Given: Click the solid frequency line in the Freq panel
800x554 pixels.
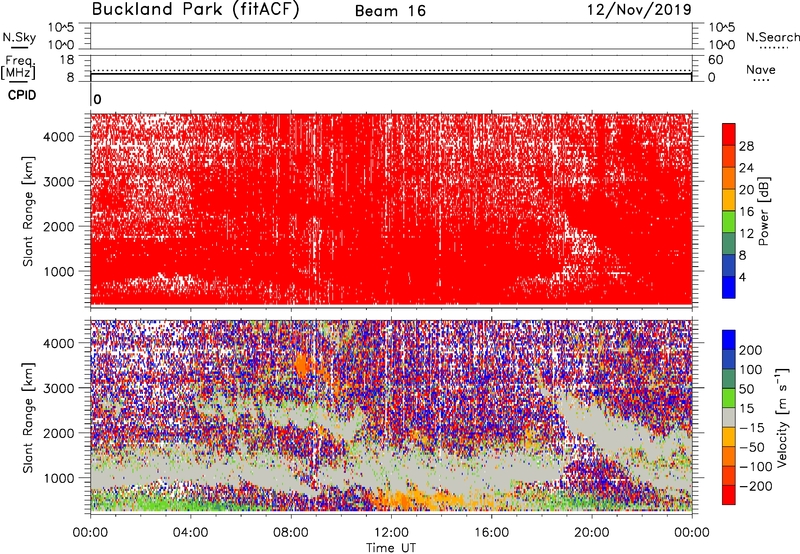Looking at the screenshot, I should pos(391,74).
